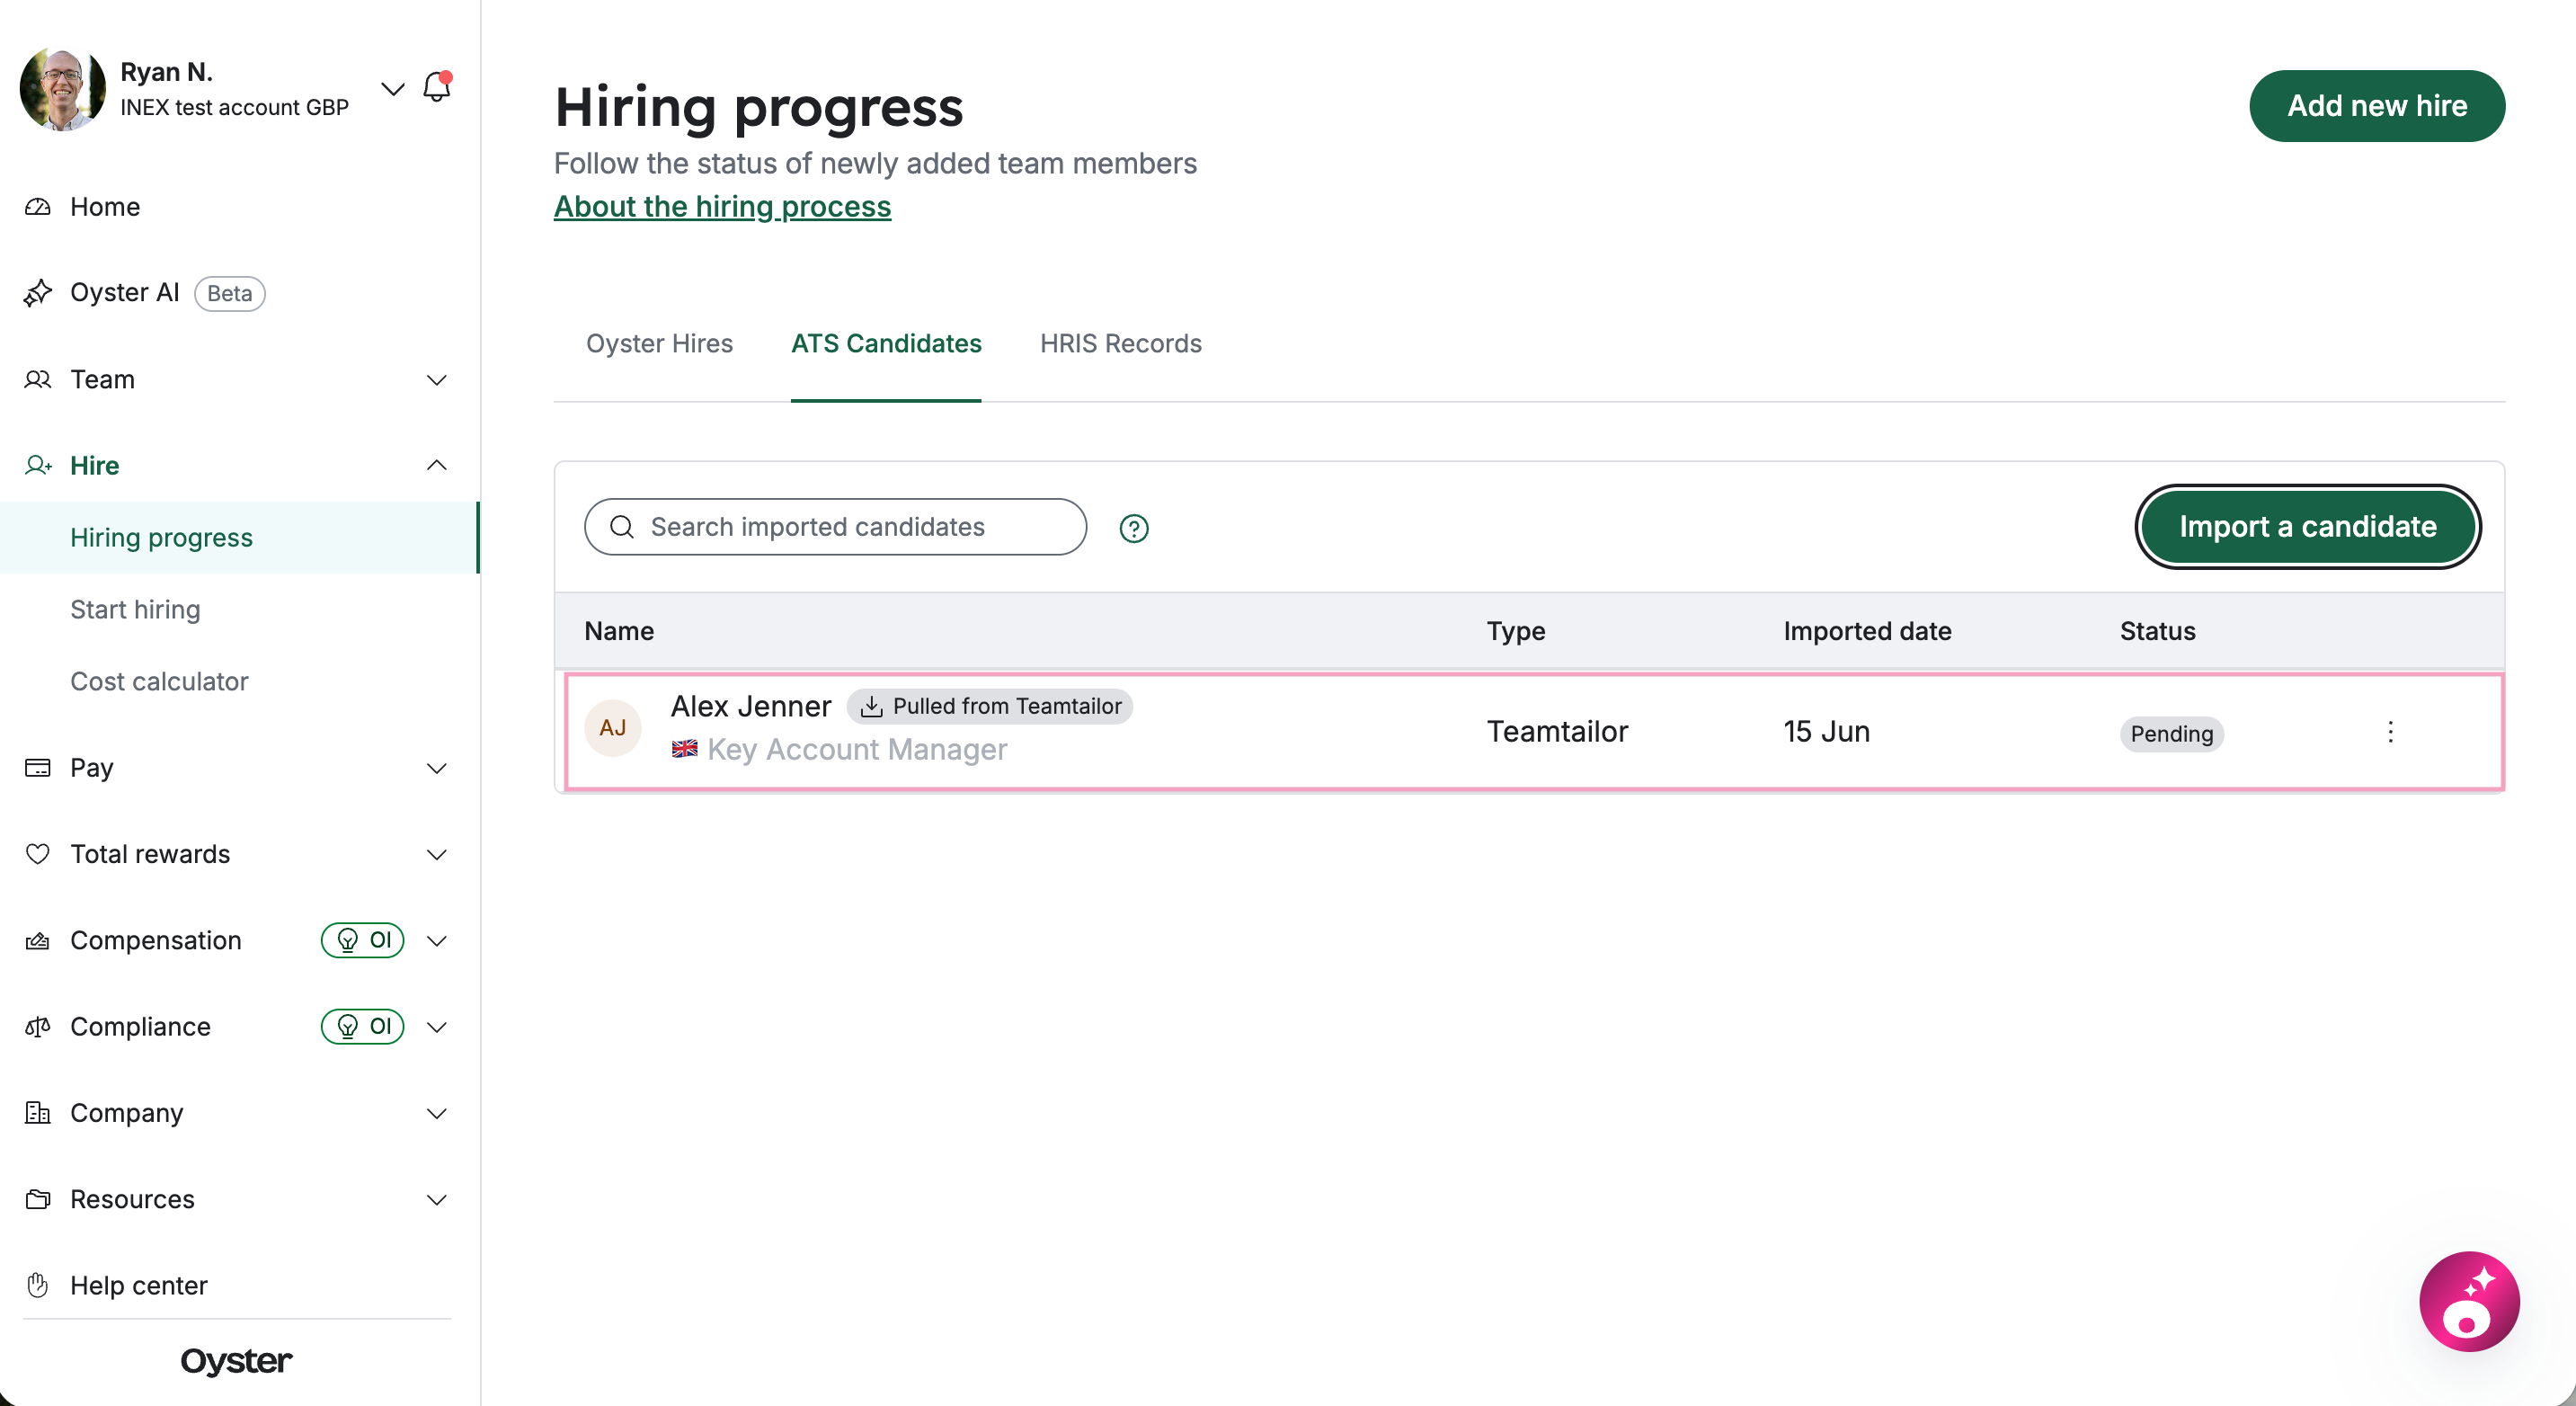Click the AJ avatar for Alex Jenner
2576x1406 pixels.
tap(612, 728)
